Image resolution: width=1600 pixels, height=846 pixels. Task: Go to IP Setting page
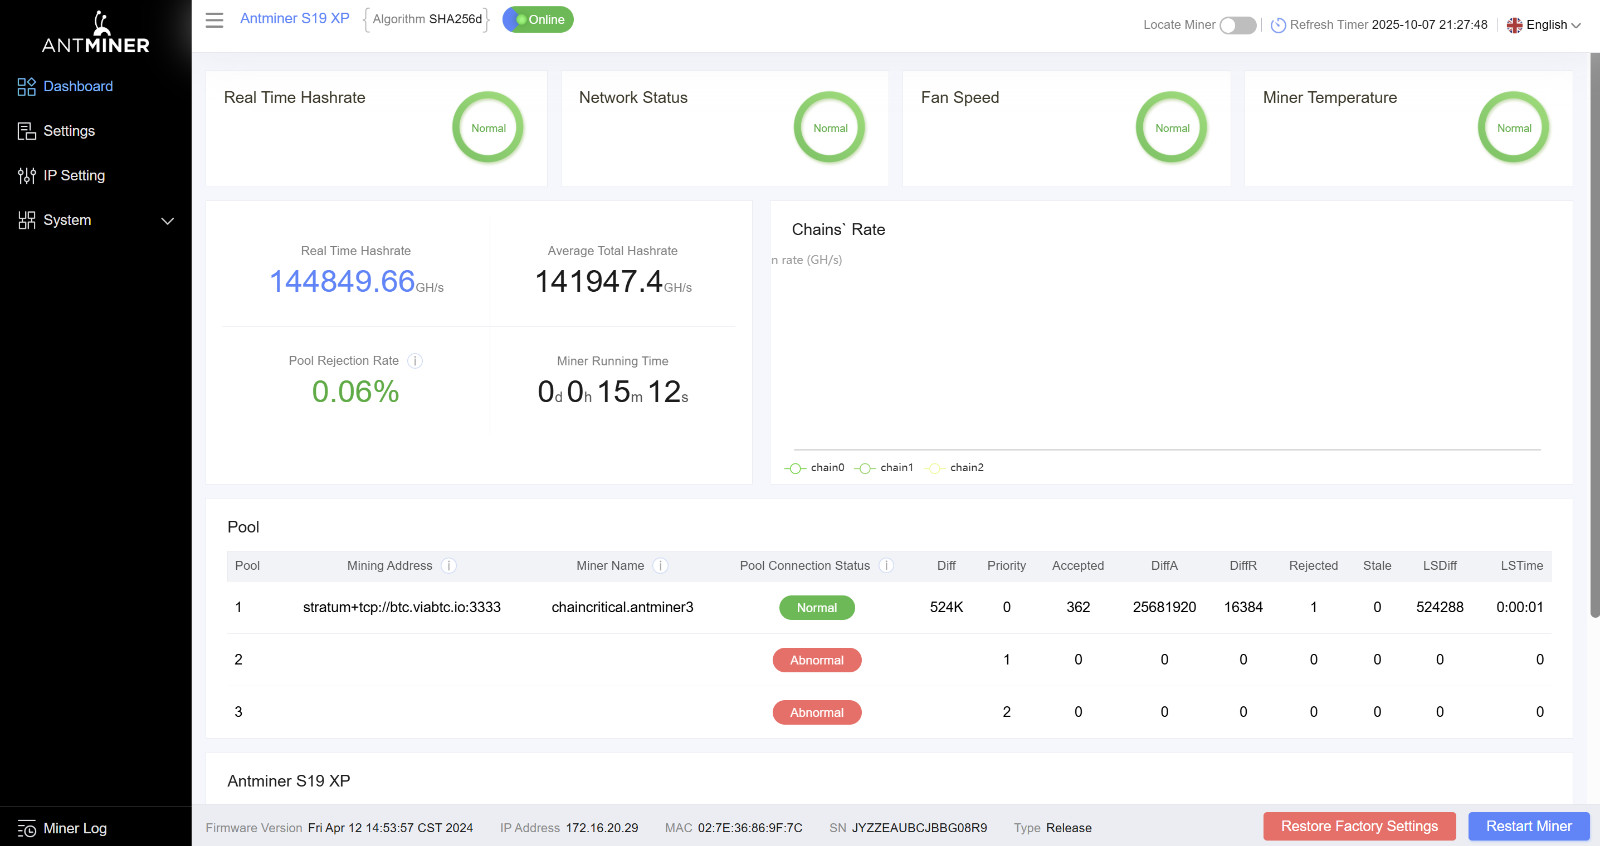pos(74,176)
